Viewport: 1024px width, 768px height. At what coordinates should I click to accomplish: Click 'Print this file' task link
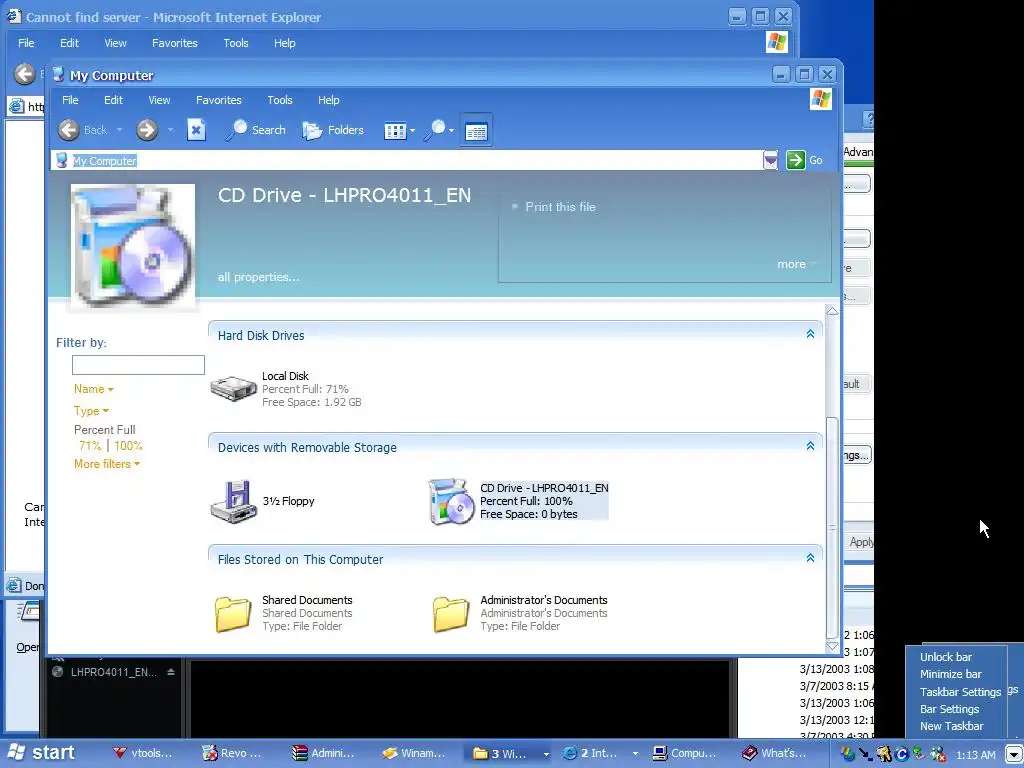pos(560,206)
